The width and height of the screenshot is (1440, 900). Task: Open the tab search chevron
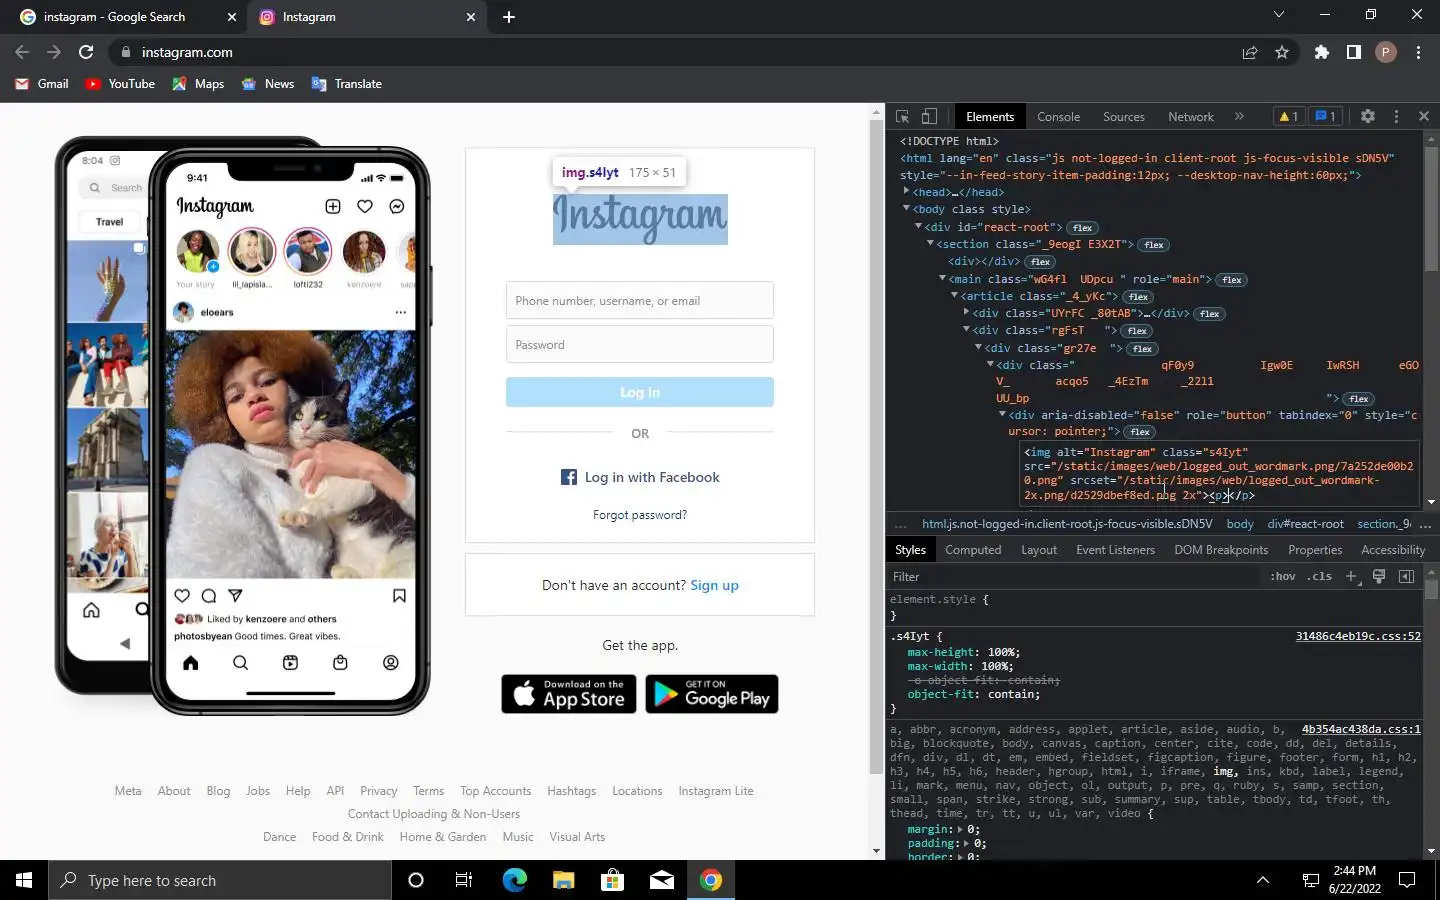pos(1278,15)
